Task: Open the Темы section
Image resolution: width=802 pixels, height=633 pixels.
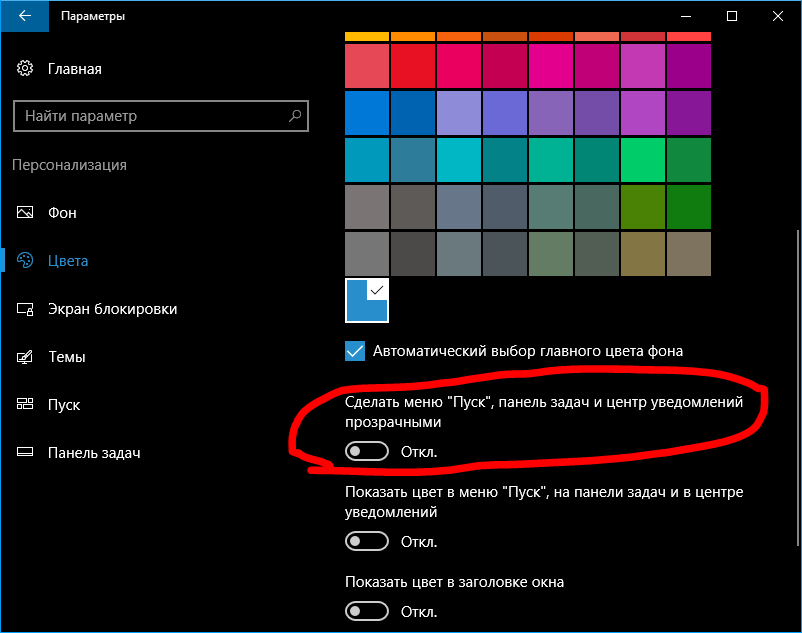Action: (x=66, y=357)
